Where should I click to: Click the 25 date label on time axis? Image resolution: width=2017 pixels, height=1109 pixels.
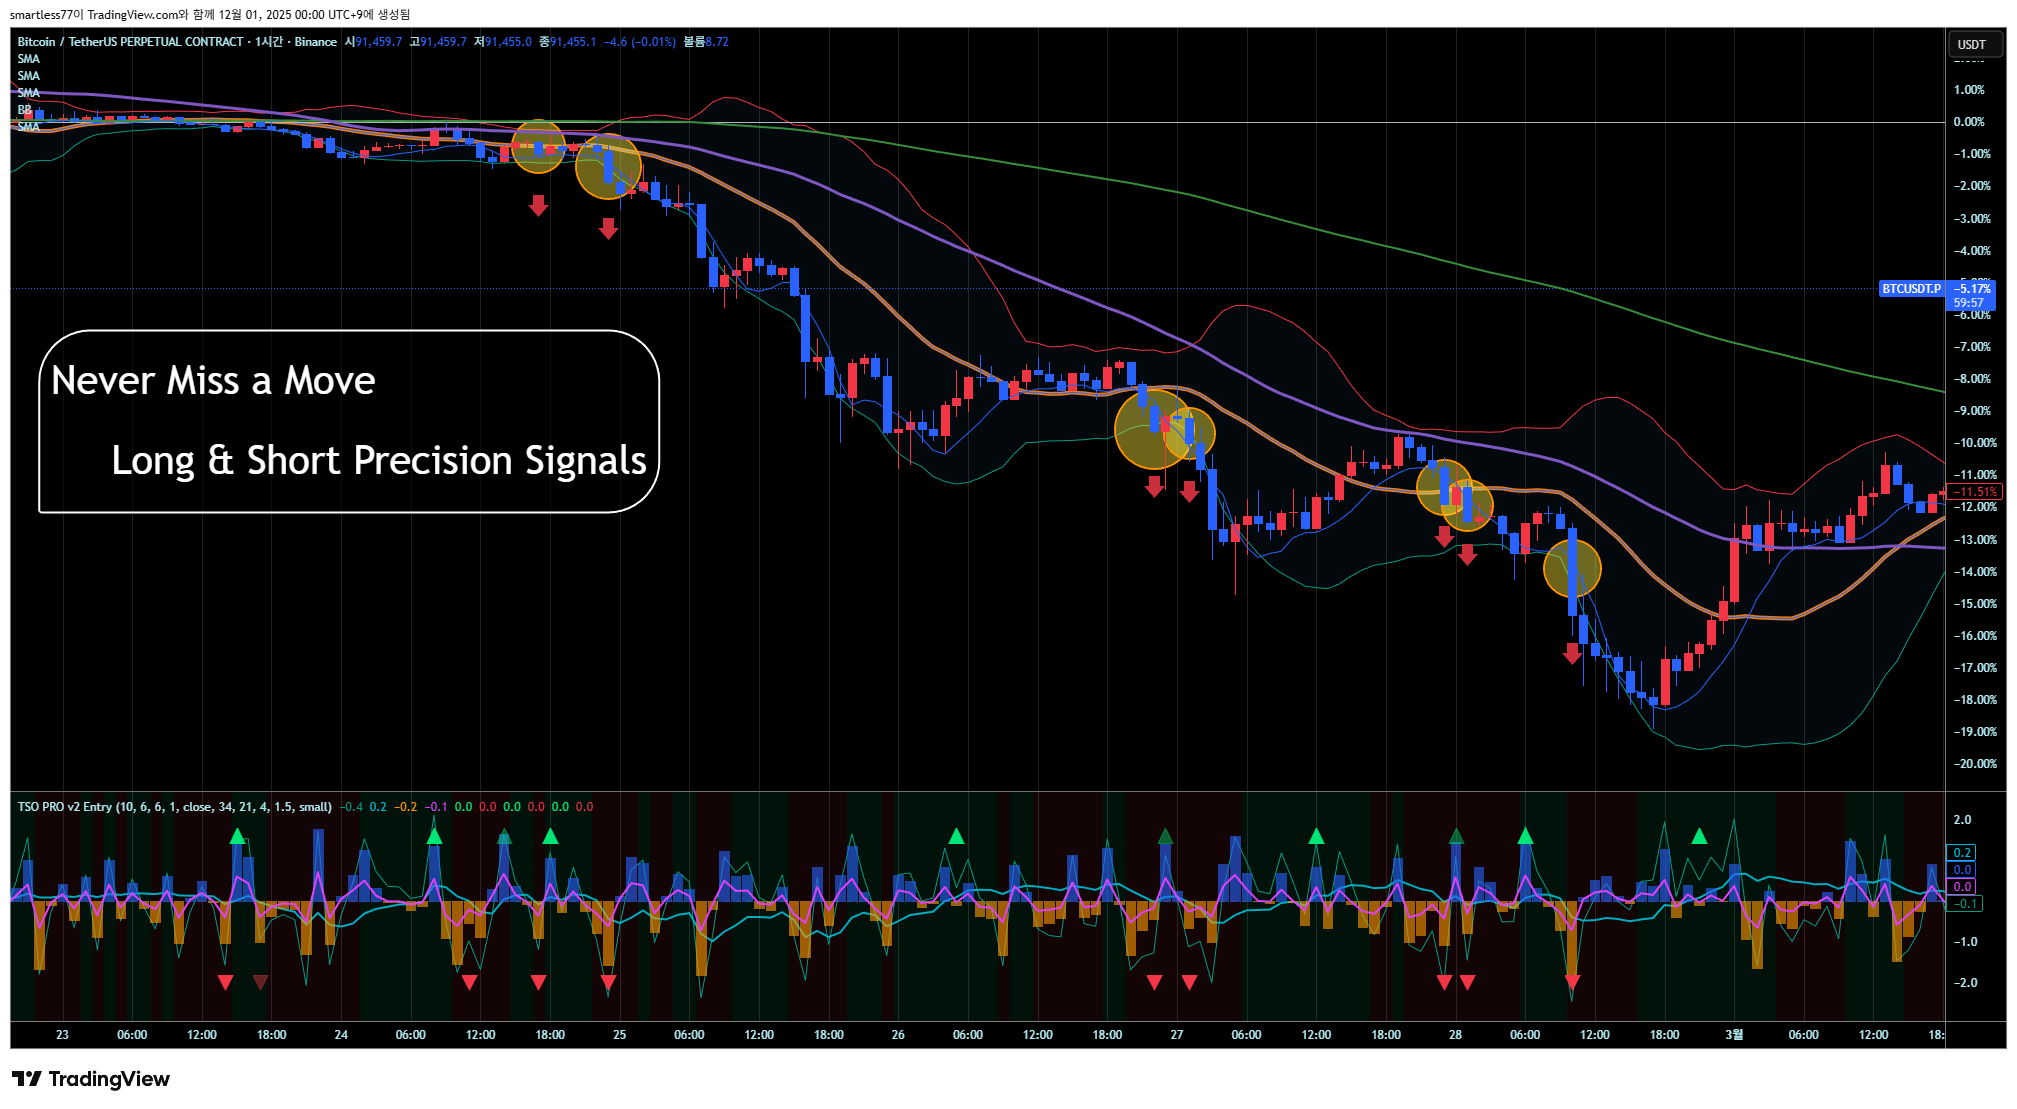[619, 1035]
